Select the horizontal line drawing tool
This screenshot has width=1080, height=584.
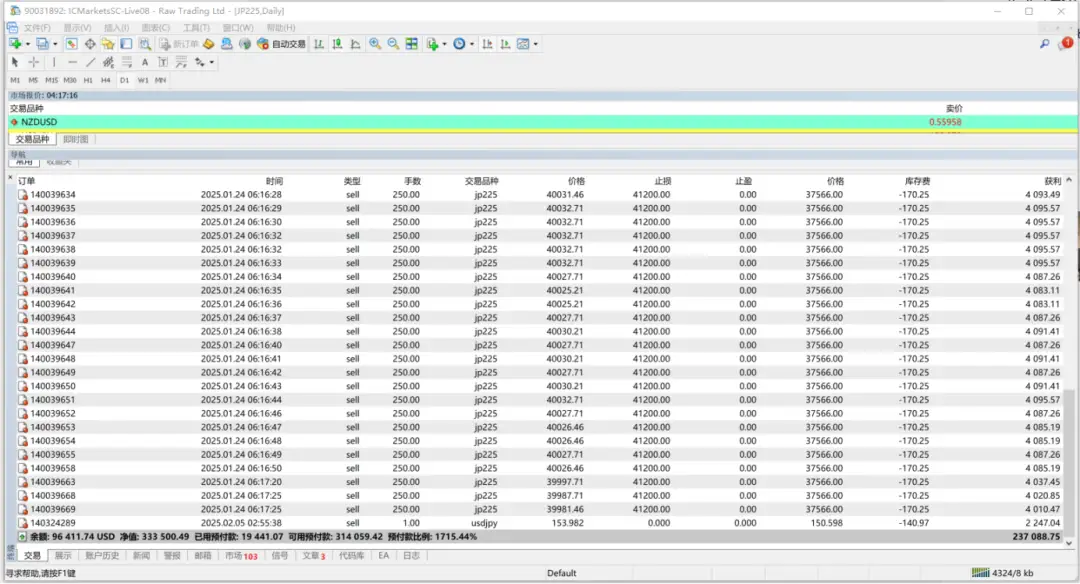[72, 62]
